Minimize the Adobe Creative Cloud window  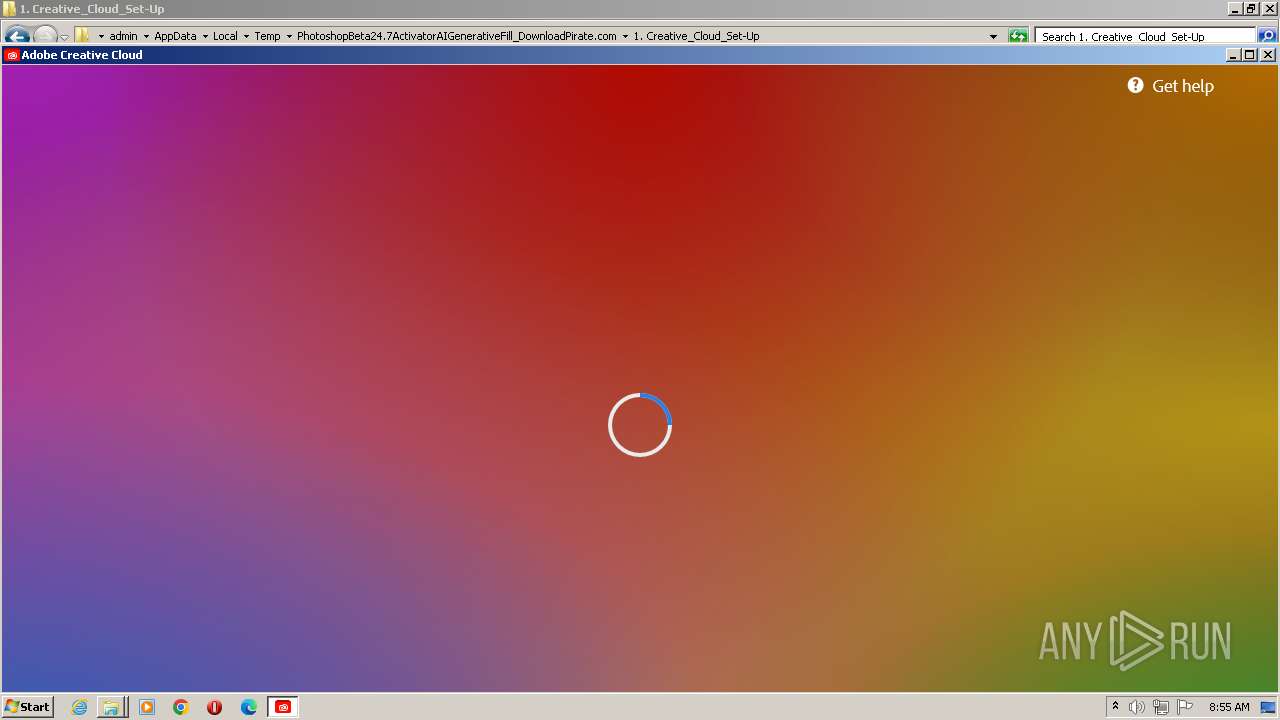coord(1233,55)
